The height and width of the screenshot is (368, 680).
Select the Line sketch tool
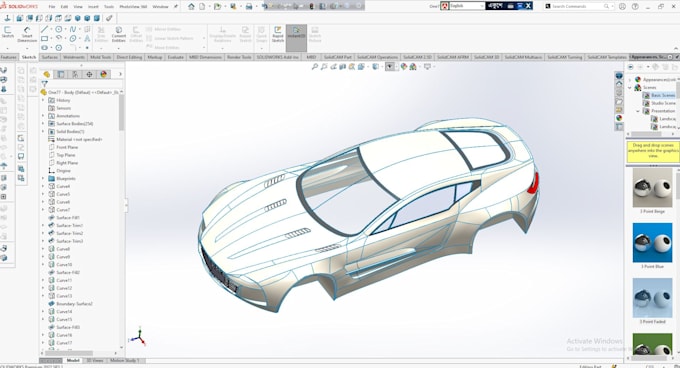pos(44,29)
